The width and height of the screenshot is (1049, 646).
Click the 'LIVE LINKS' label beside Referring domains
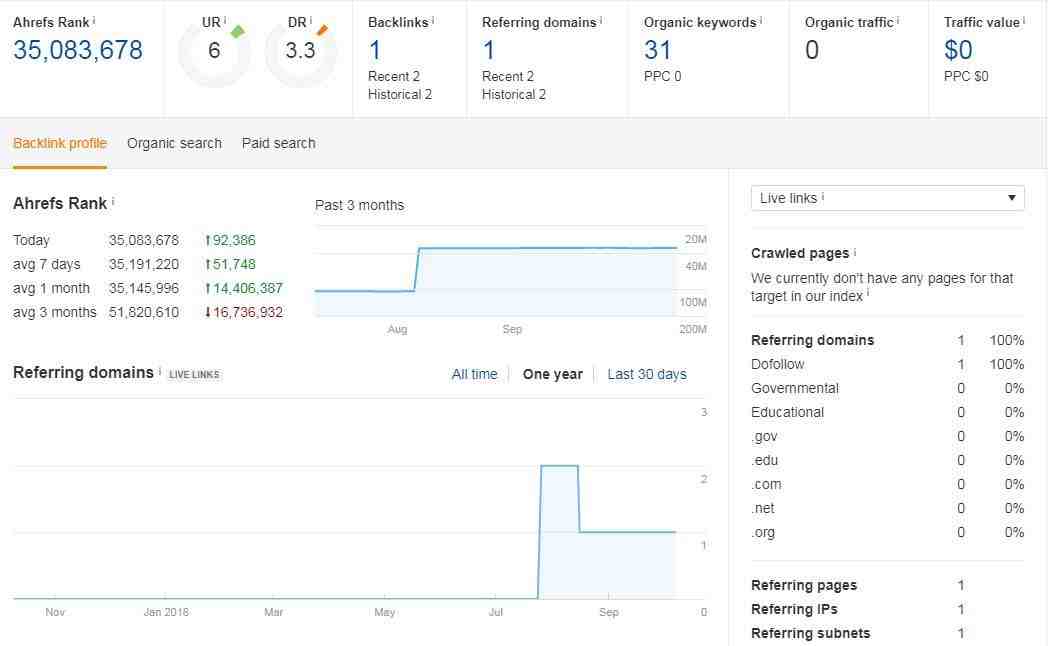pos(194,374)
